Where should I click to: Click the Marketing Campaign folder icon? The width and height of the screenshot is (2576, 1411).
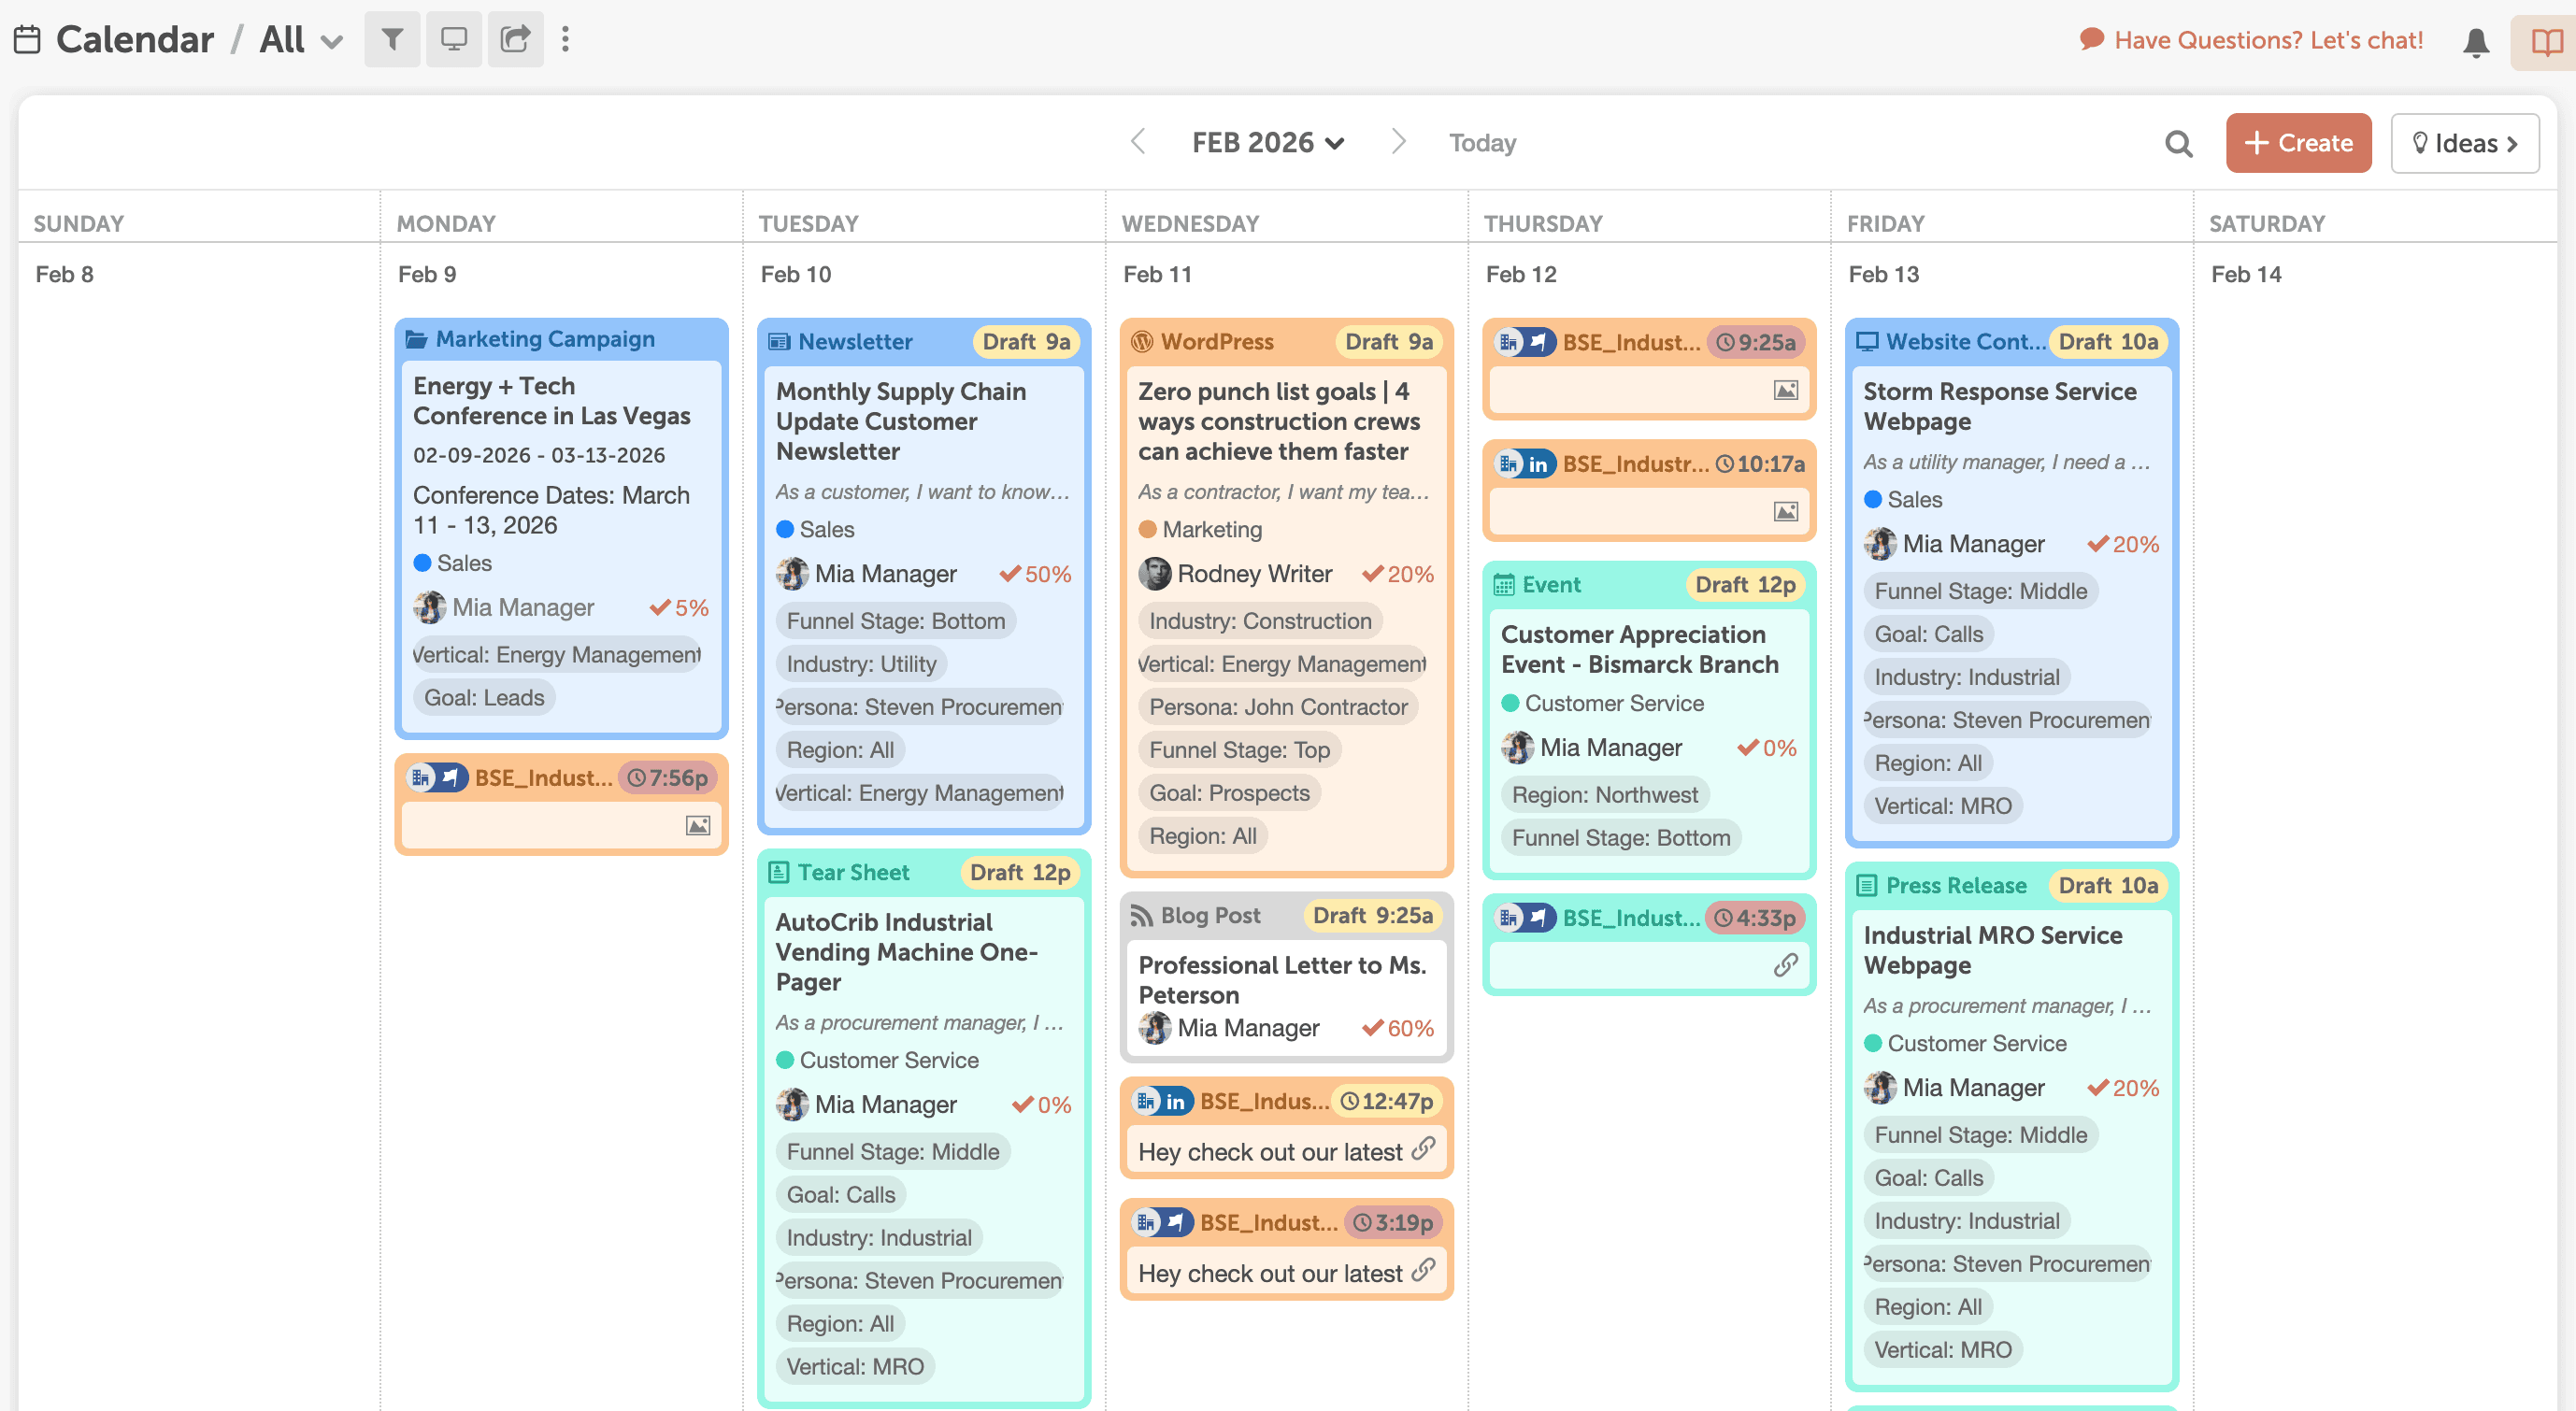click(416, 339)
